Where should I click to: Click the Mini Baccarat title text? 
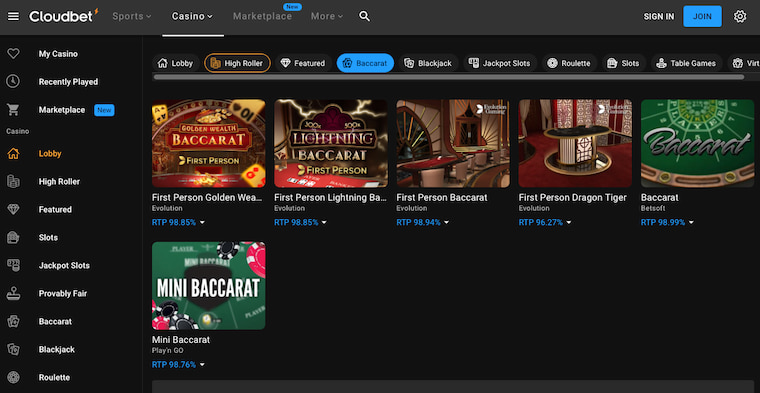(181, 340)
